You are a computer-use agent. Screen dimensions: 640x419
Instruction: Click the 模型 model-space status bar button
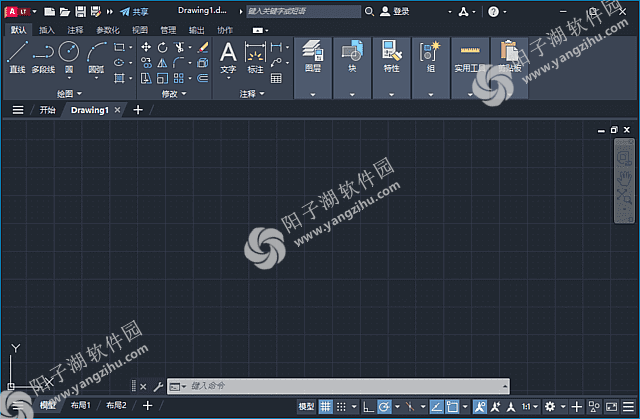point(306,406)
